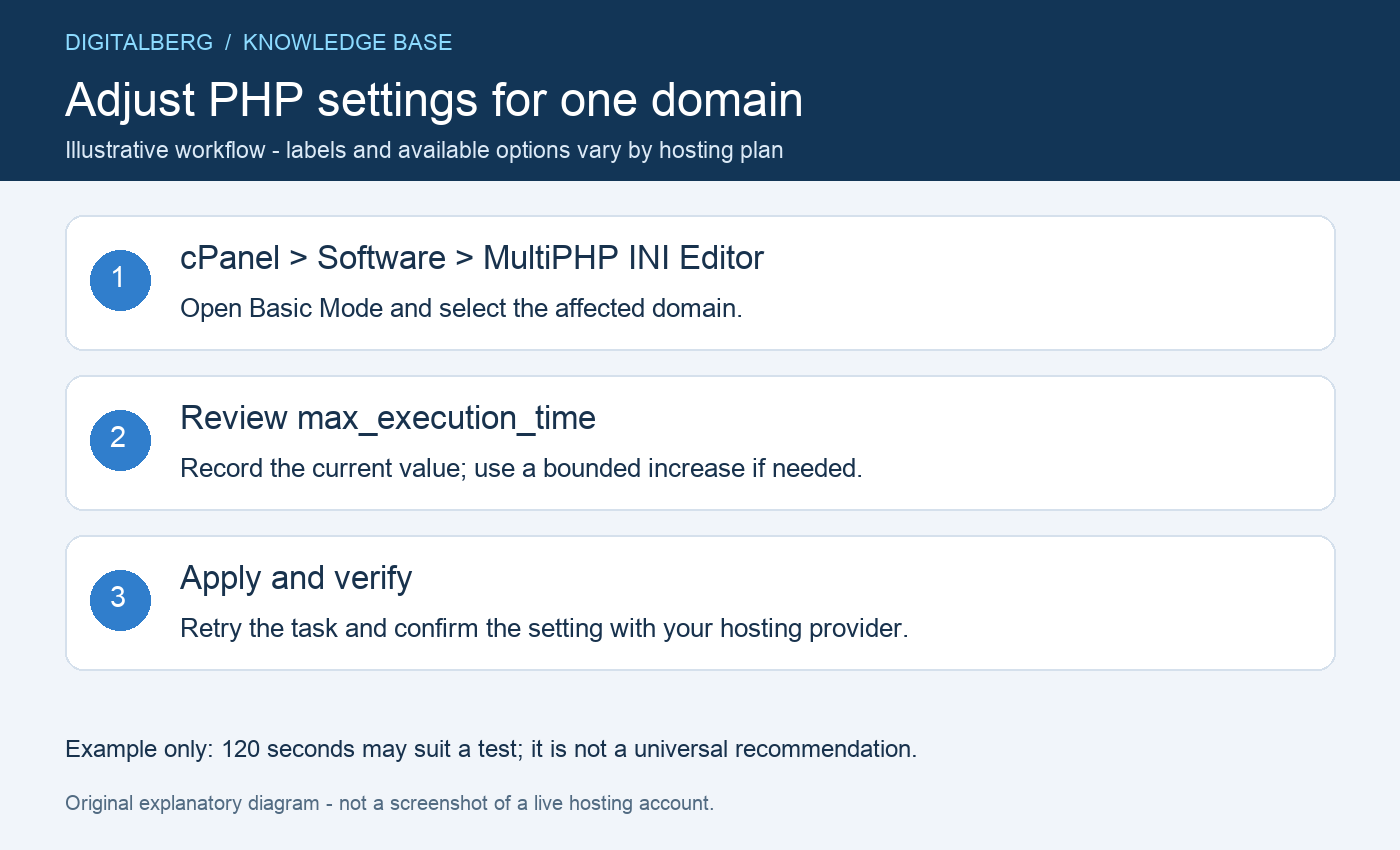Viewport: 1400px width, 850px height.
Task: Click the "Example only: 120 seconds" note
Action: pos(491,749)
